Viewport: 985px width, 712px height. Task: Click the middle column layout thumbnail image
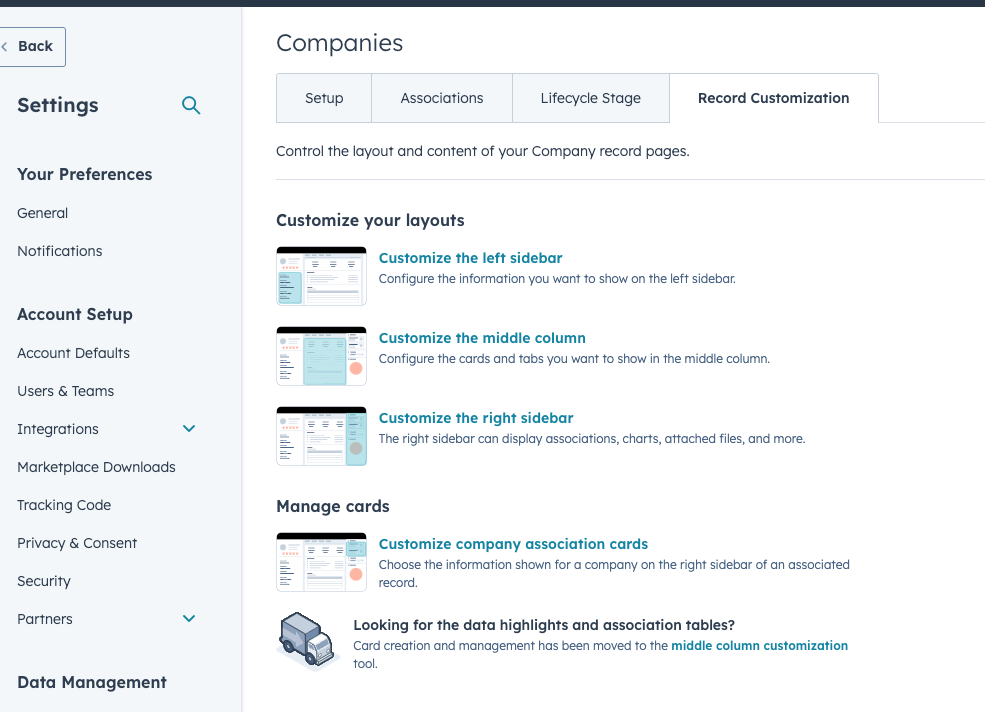pyautogui.click(x=321, y=355)
